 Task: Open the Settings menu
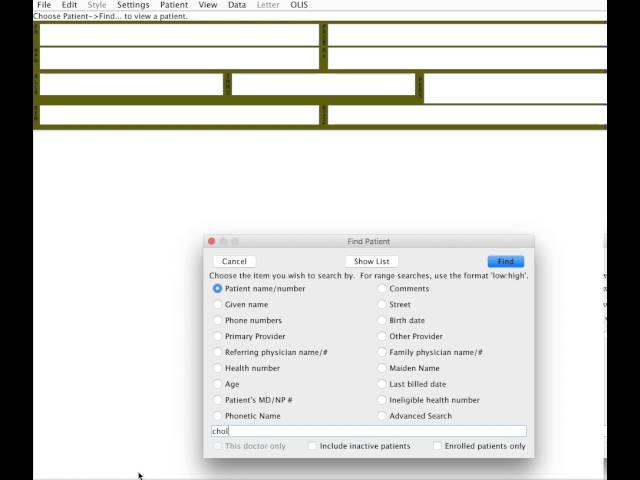click(x=133, y=5)
